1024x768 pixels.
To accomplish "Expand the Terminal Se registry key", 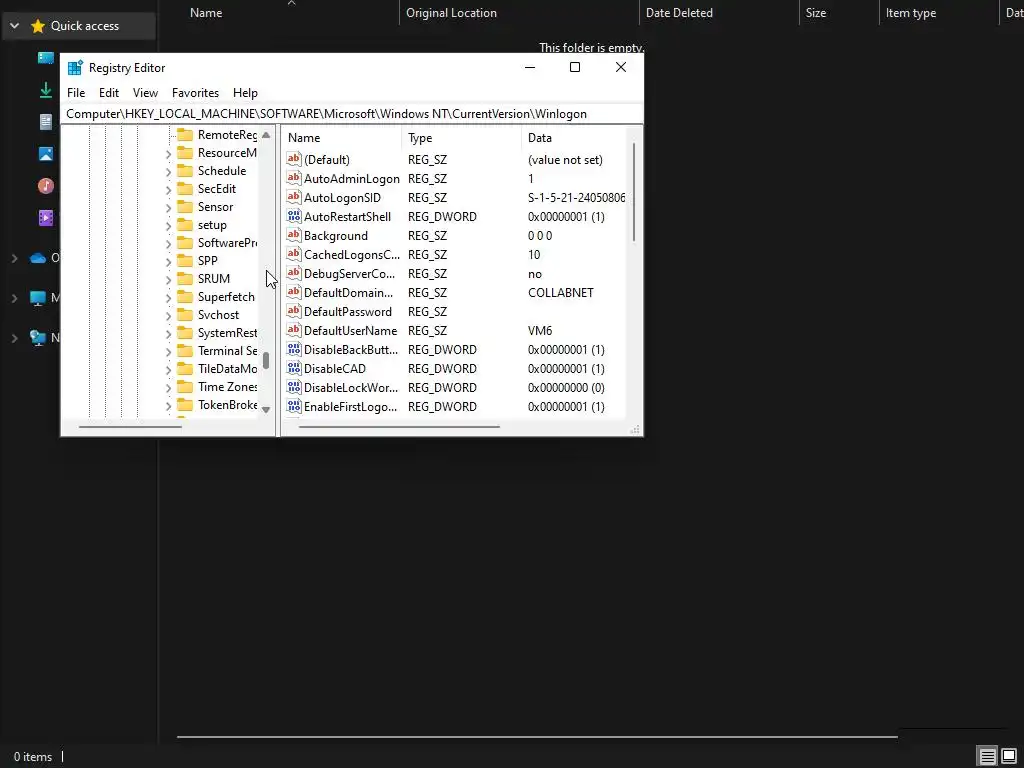I will tap(168, 351).
